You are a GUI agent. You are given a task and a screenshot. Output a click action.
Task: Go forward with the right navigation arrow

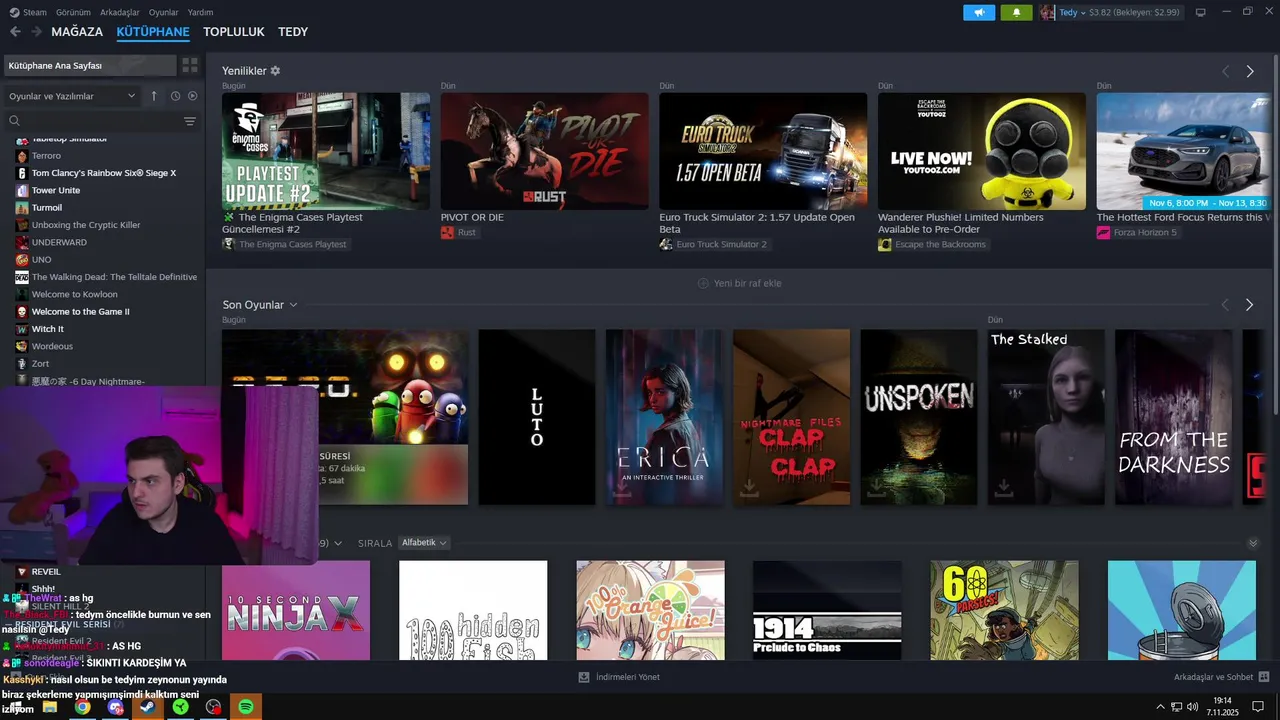point(36,32)
